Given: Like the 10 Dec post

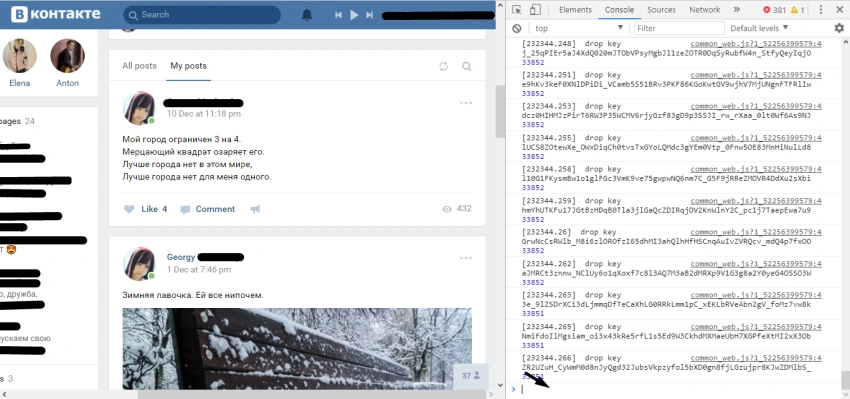Looking at the screenshot, I should point(145,209).
